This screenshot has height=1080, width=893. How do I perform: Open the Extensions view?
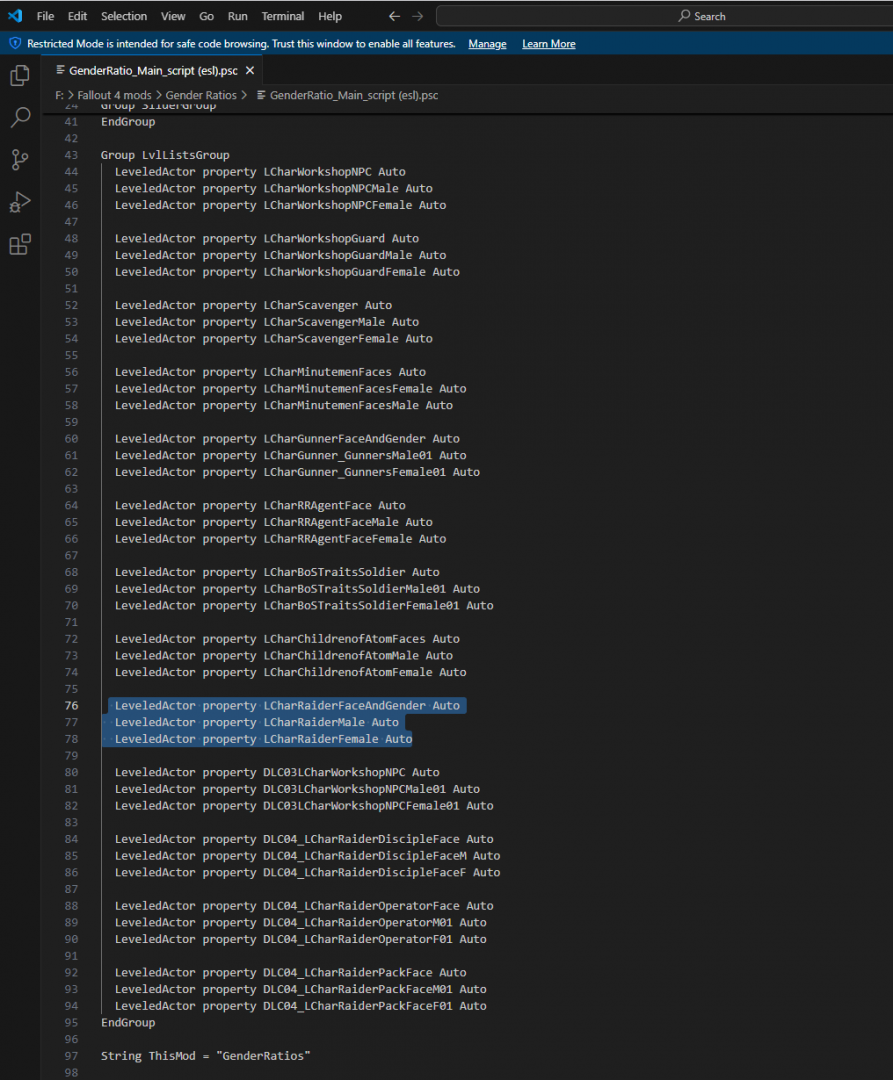point(20,245)
